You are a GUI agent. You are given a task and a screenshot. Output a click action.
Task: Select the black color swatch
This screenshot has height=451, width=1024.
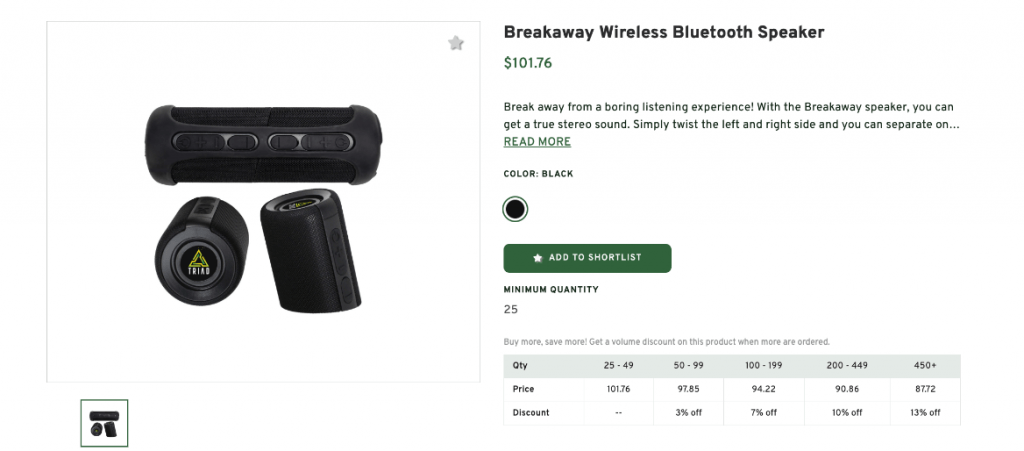coord(515,209)
